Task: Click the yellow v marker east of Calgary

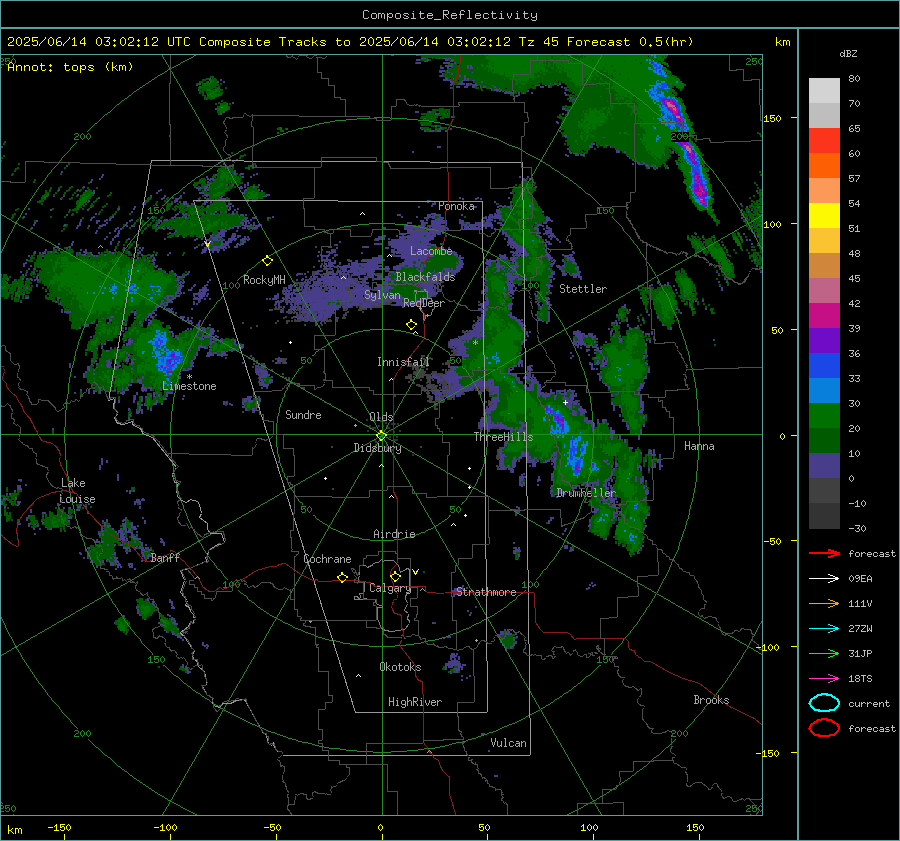Action: coord(416,572)
